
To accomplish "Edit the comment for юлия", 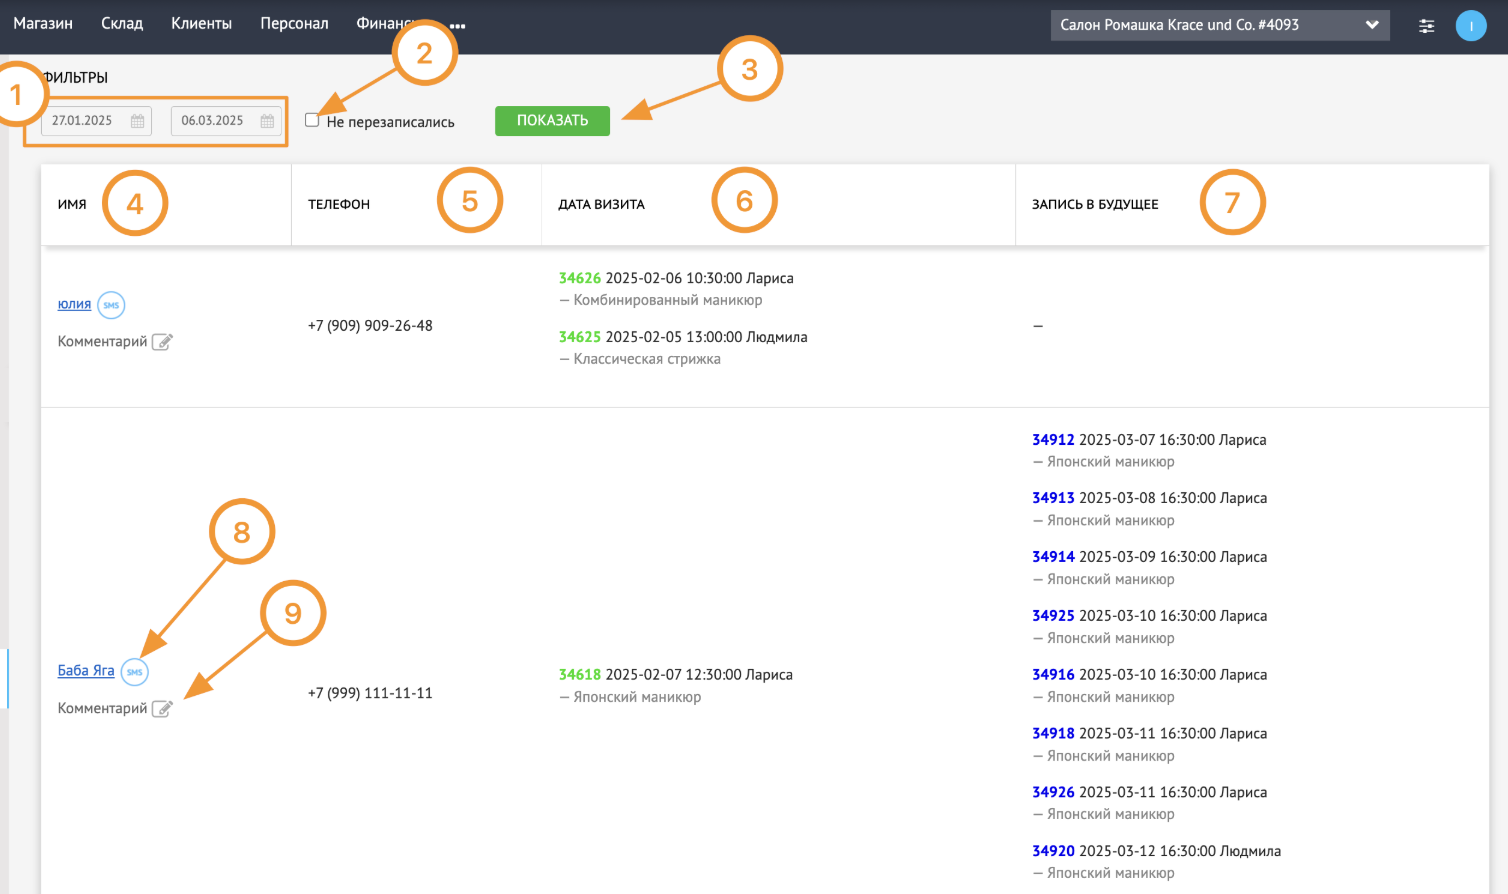I will tap(162, 342).
